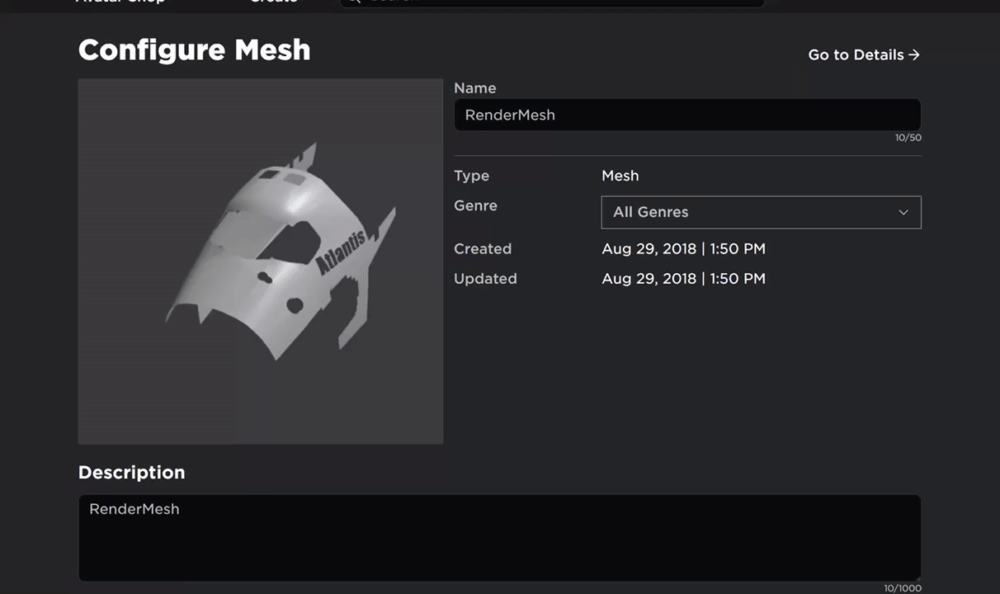The width and height of the screenshot is (1000, 594).
Task: Click the Type value Mesh
Action: coord(620,176)
